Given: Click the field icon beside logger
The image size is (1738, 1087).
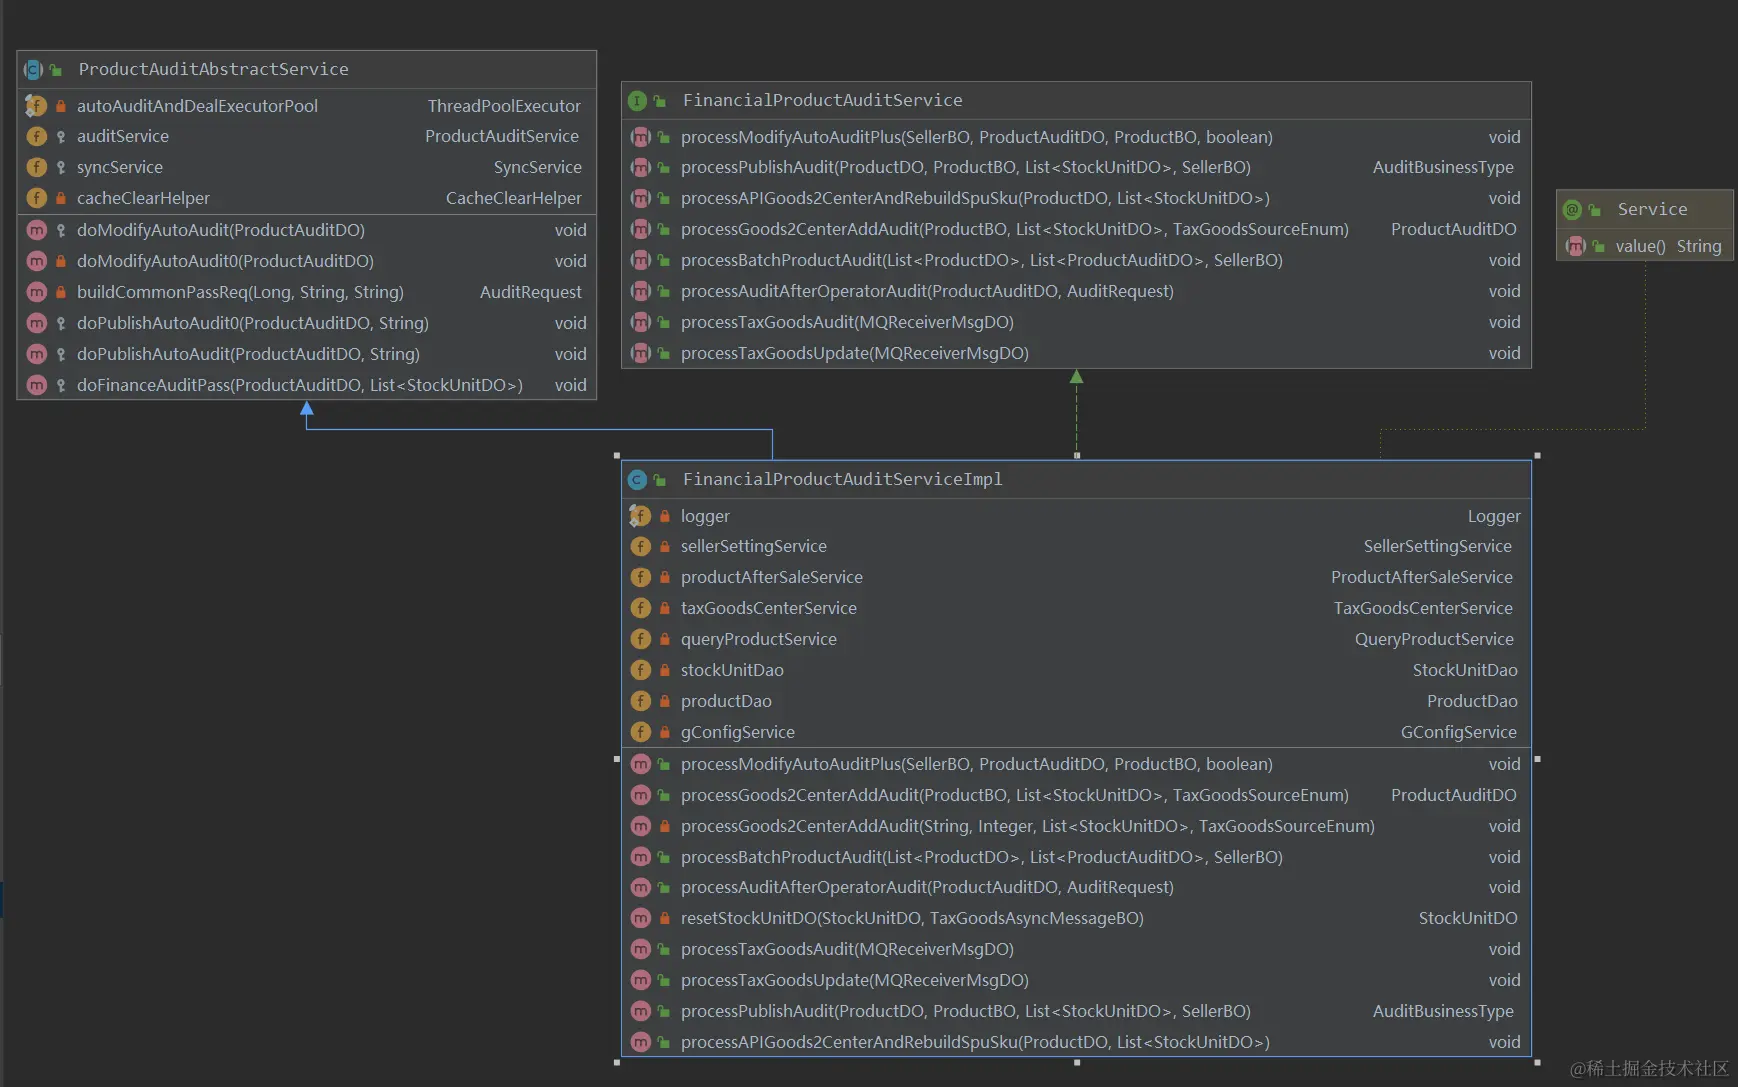Looking at the screenshot, I should tap(640, 516).
